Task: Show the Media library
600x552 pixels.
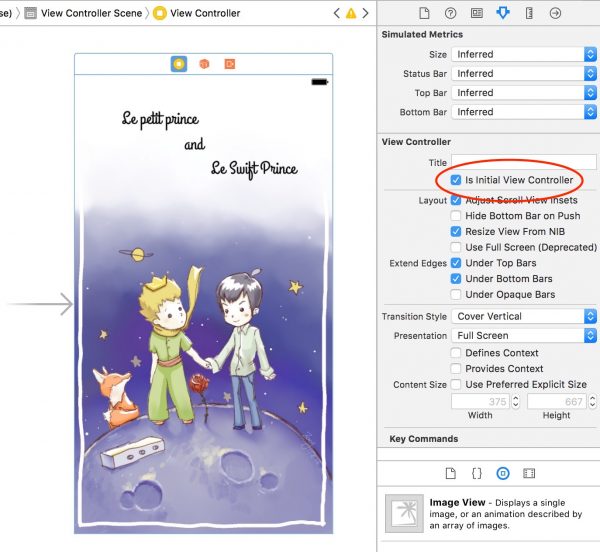Action: click(x=529, y=473)
